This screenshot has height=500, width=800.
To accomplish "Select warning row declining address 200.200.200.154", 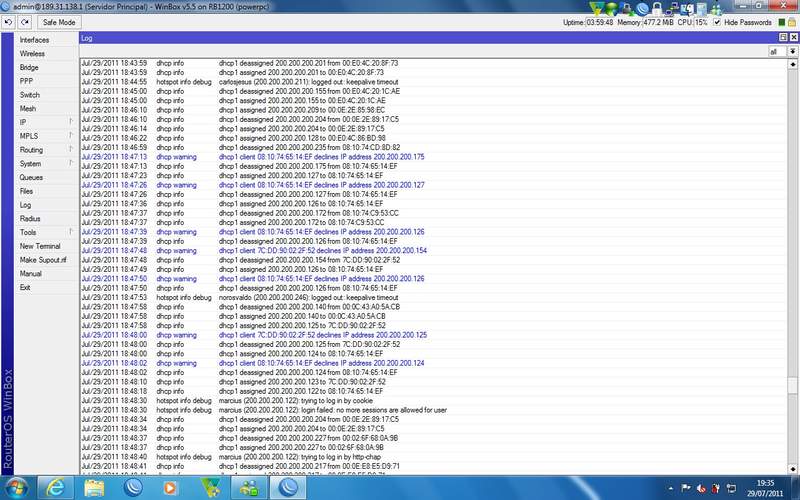I will (x=434, y=251).
